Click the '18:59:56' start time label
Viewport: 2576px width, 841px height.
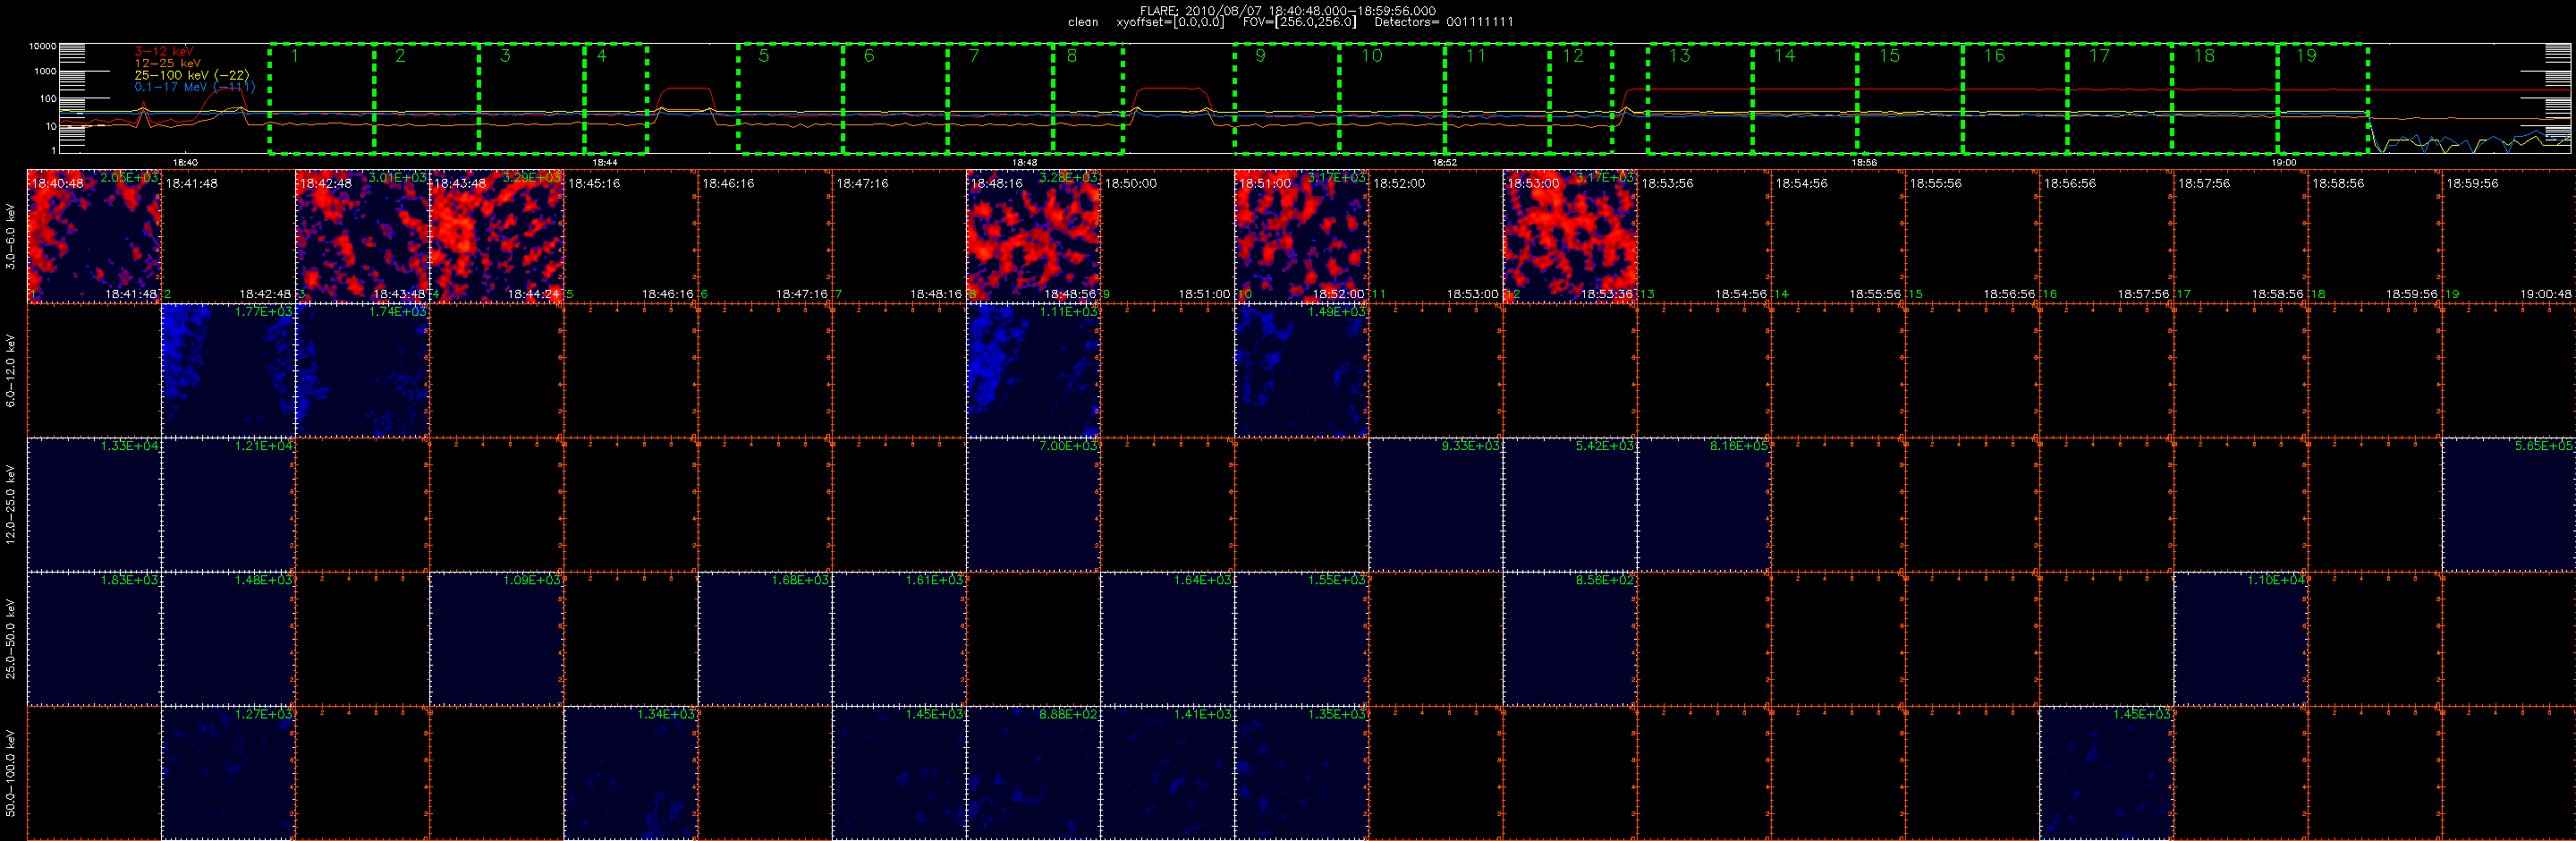click(2473, 184)
